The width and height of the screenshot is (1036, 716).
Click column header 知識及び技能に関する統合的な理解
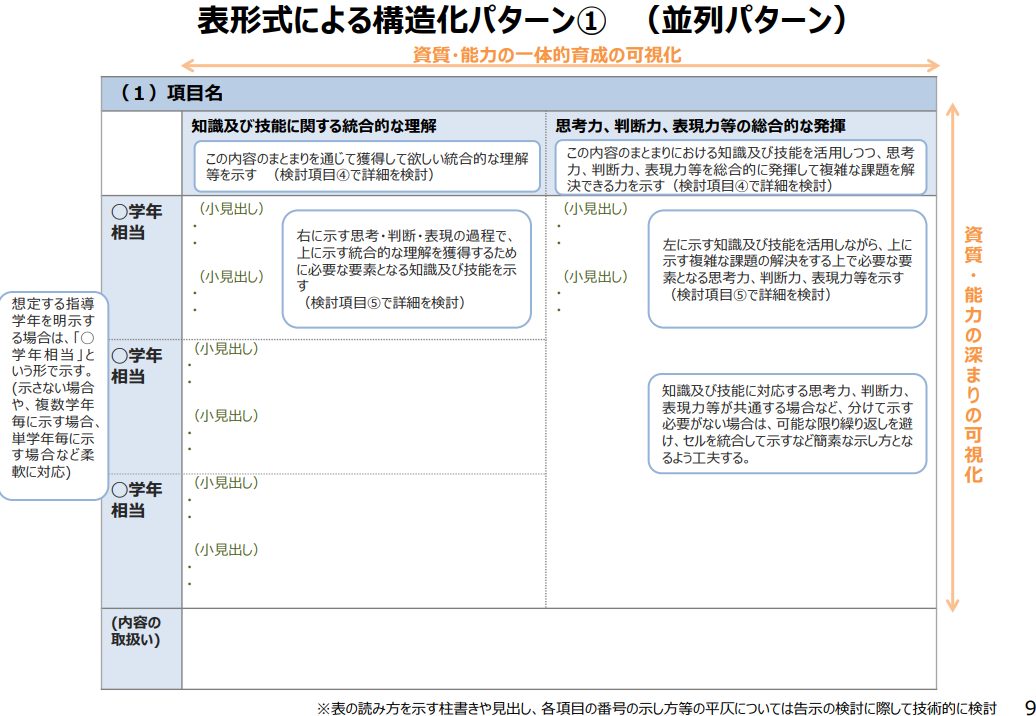tap(314, 126)
